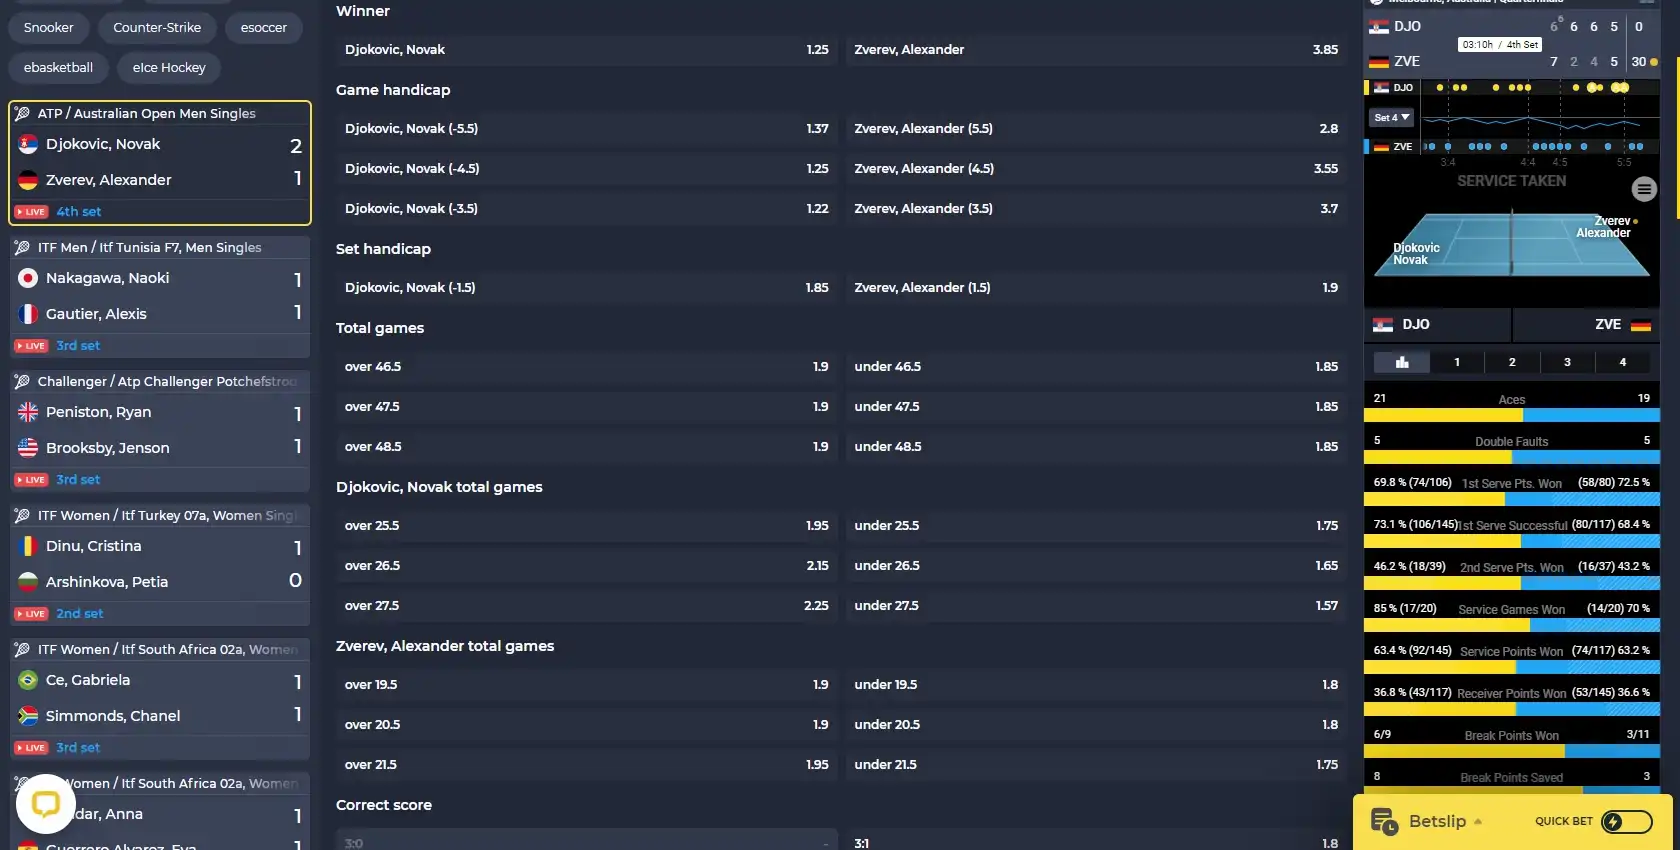
Task: Select the Counter-Strike category chip
Action: 157,28
